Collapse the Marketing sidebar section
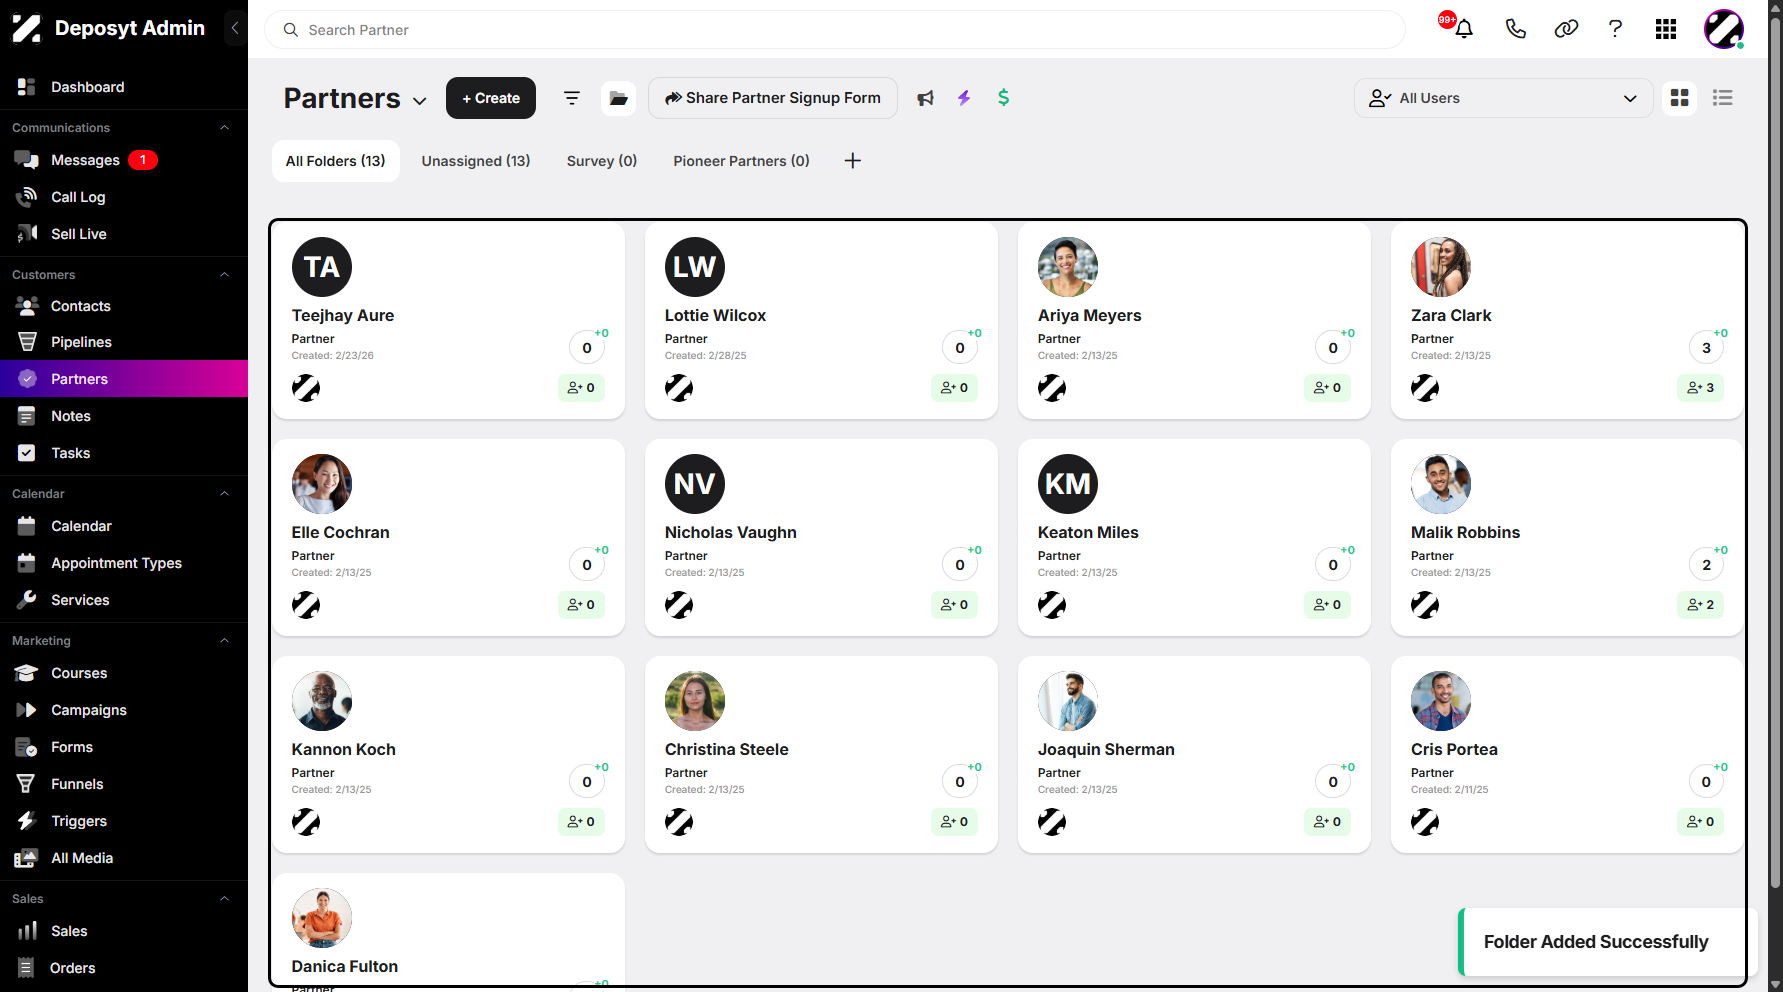The width and height of the screenshot is (1783, 992). [224, 641]
